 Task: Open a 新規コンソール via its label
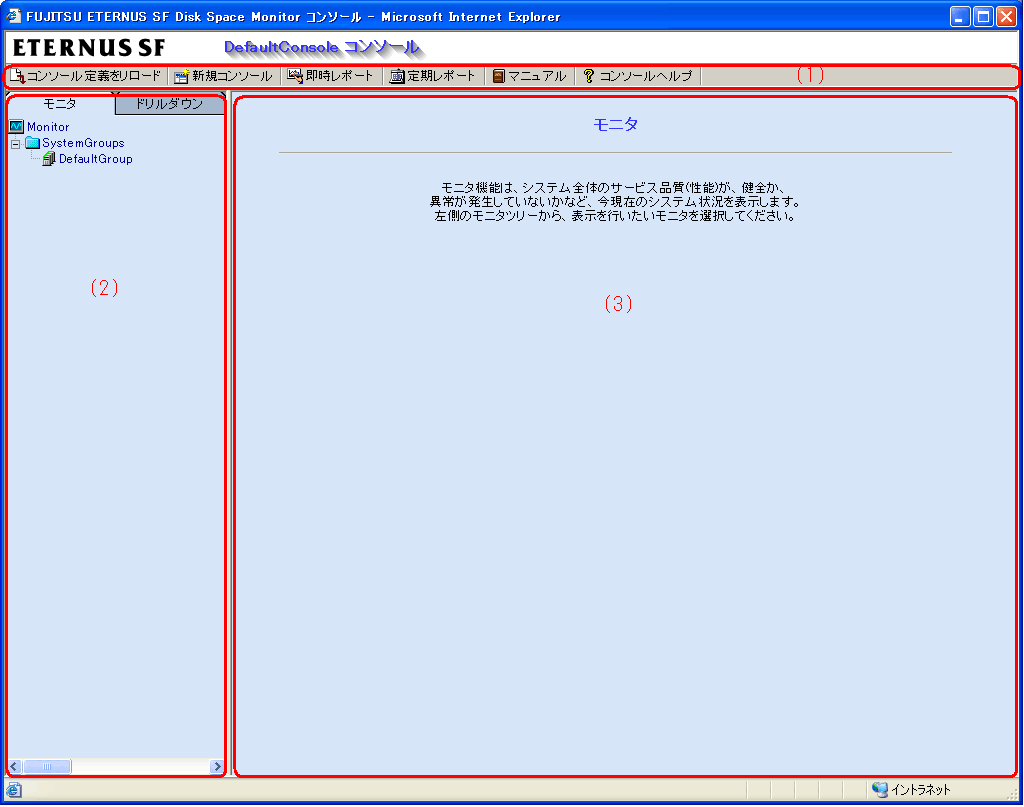pos(232,76)
